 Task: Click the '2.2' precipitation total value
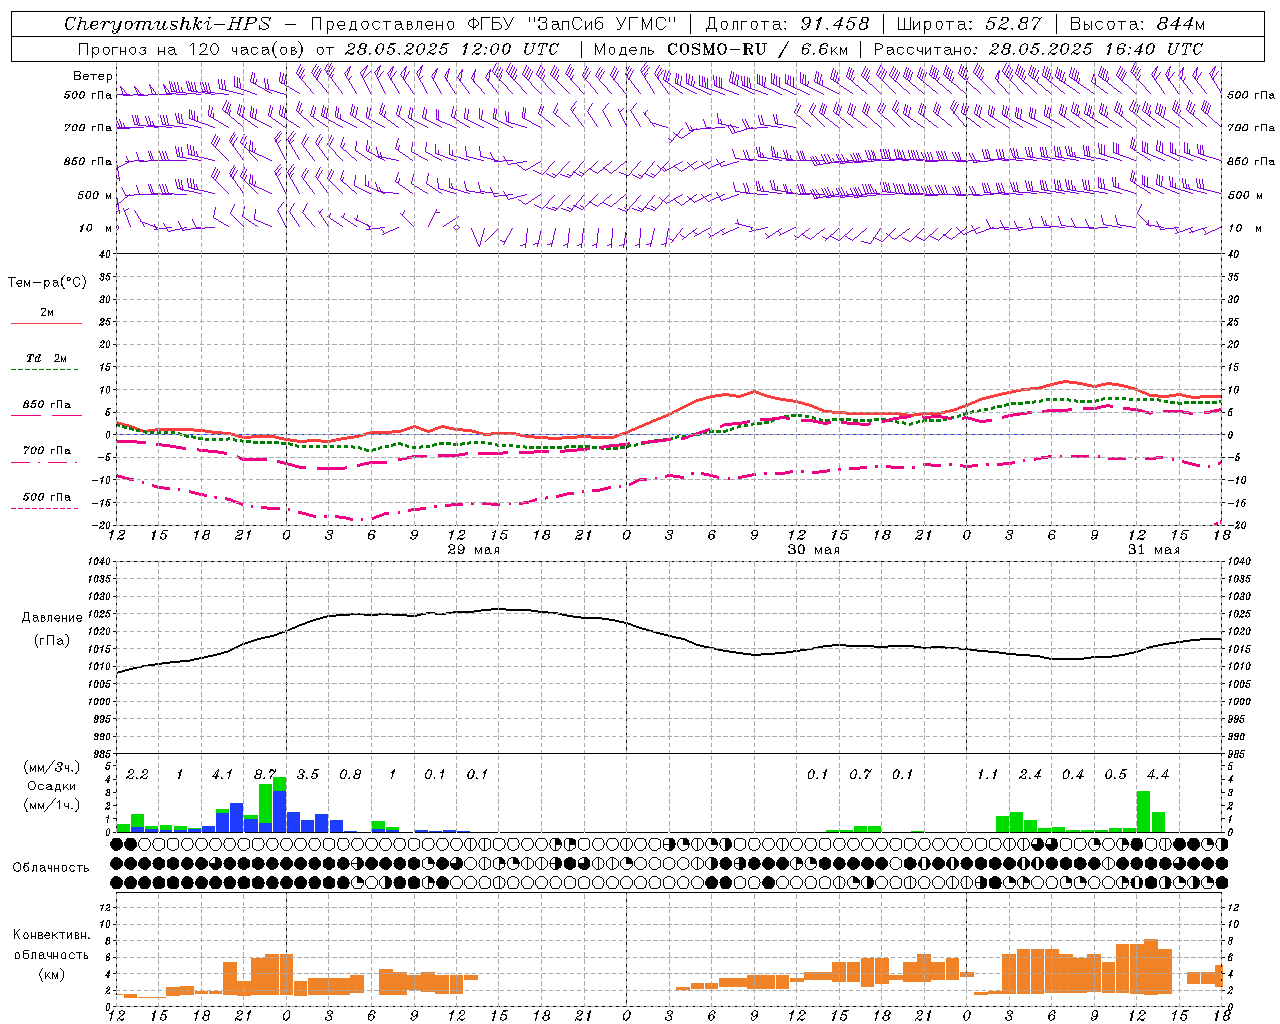pyautogui.click(x=137, y=775)
